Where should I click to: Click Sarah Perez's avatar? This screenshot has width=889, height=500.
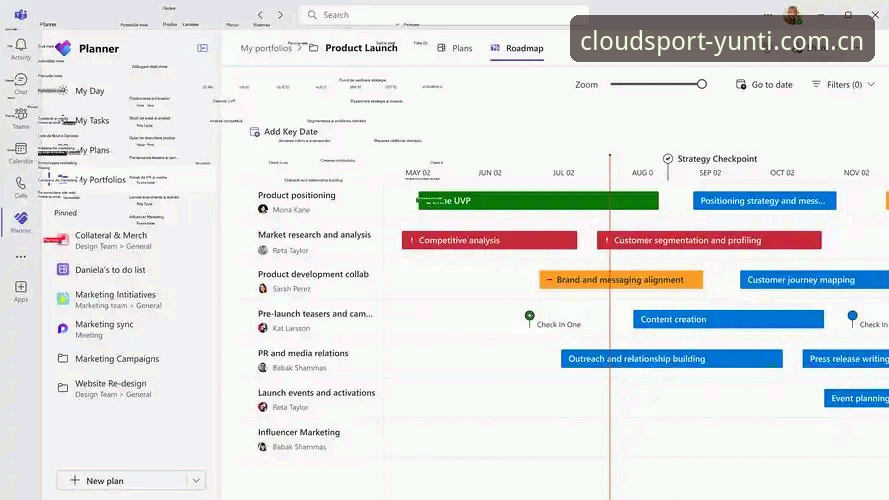click(263, 289)
